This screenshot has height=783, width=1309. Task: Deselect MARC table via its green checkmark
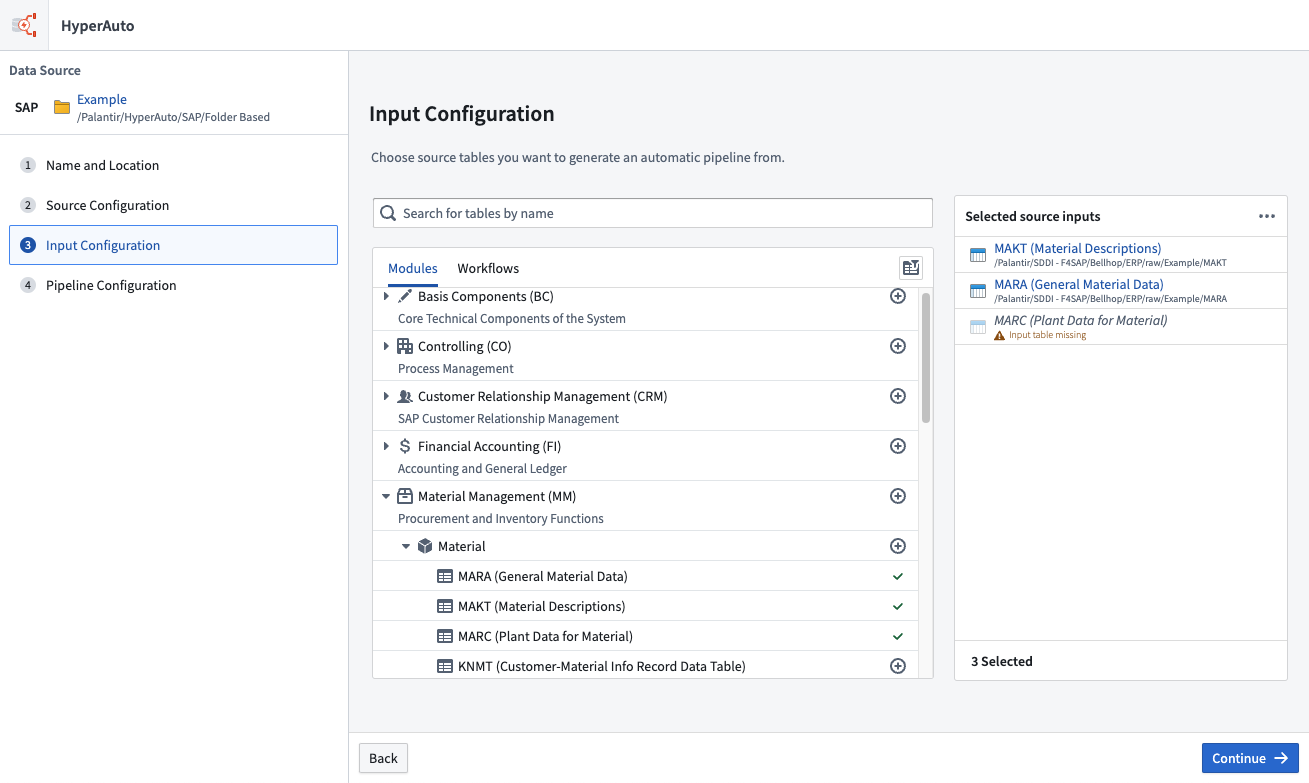(x=898, y=637)
